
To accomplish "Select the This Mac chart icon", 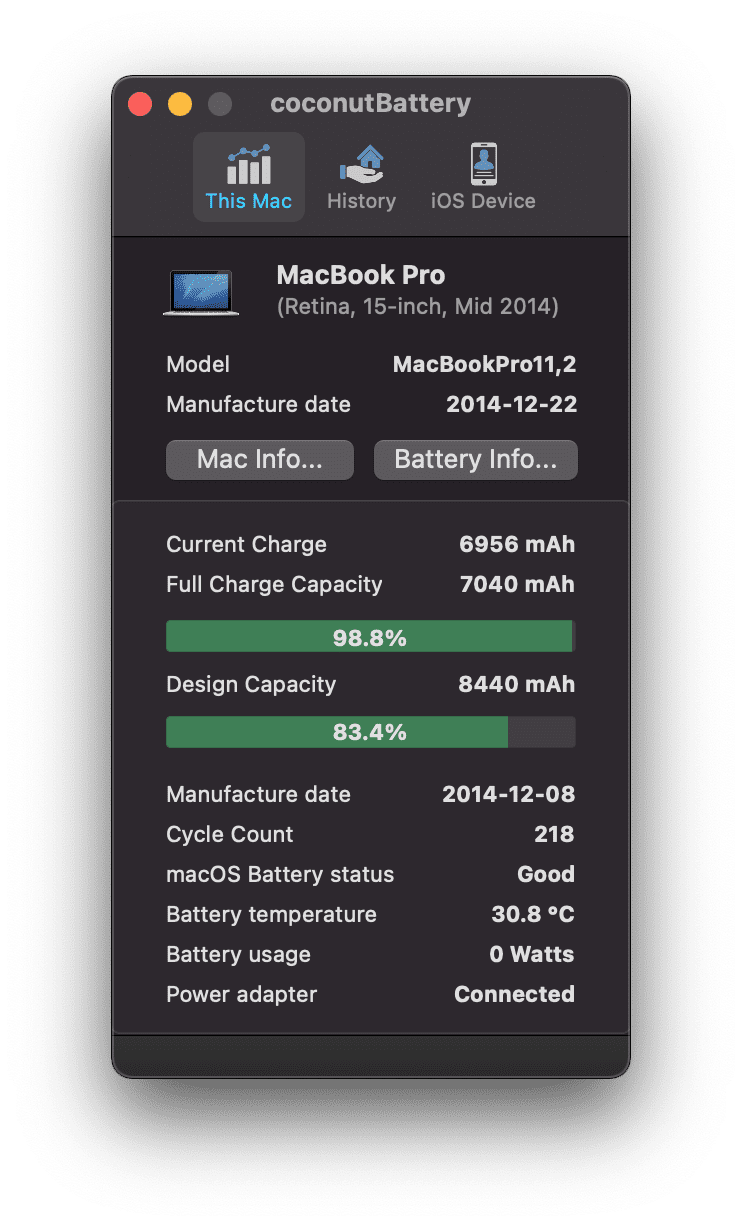I will click(x=249, y=164).
